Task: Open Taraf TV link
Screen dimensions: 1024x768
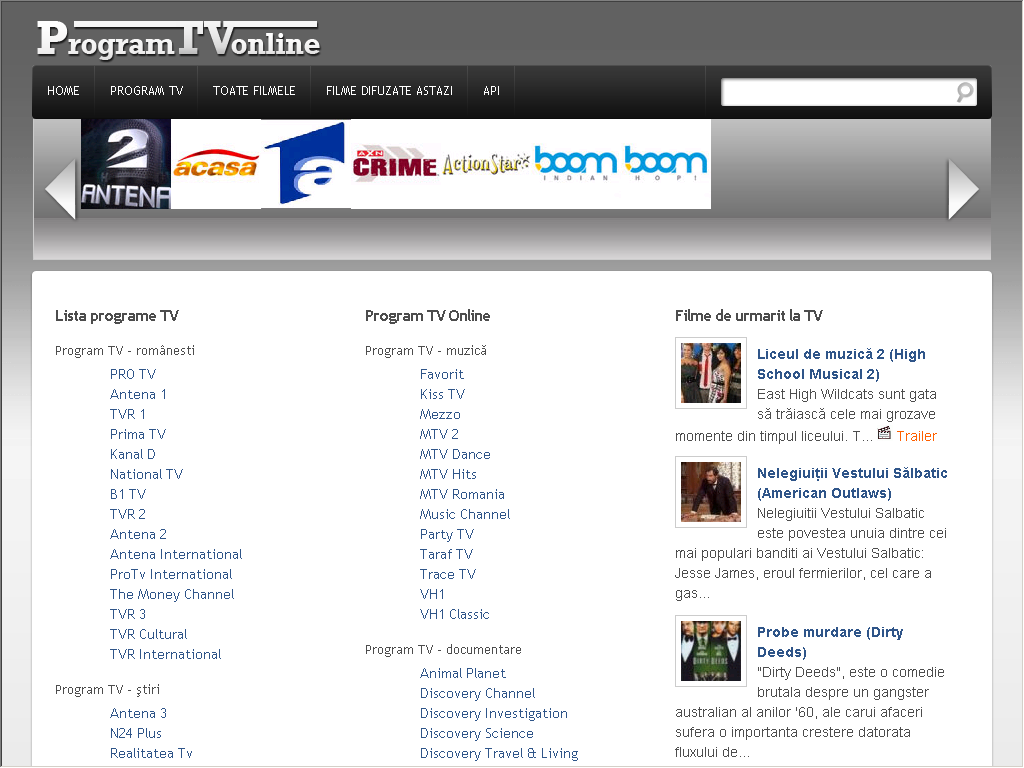Action: [446, 554]
